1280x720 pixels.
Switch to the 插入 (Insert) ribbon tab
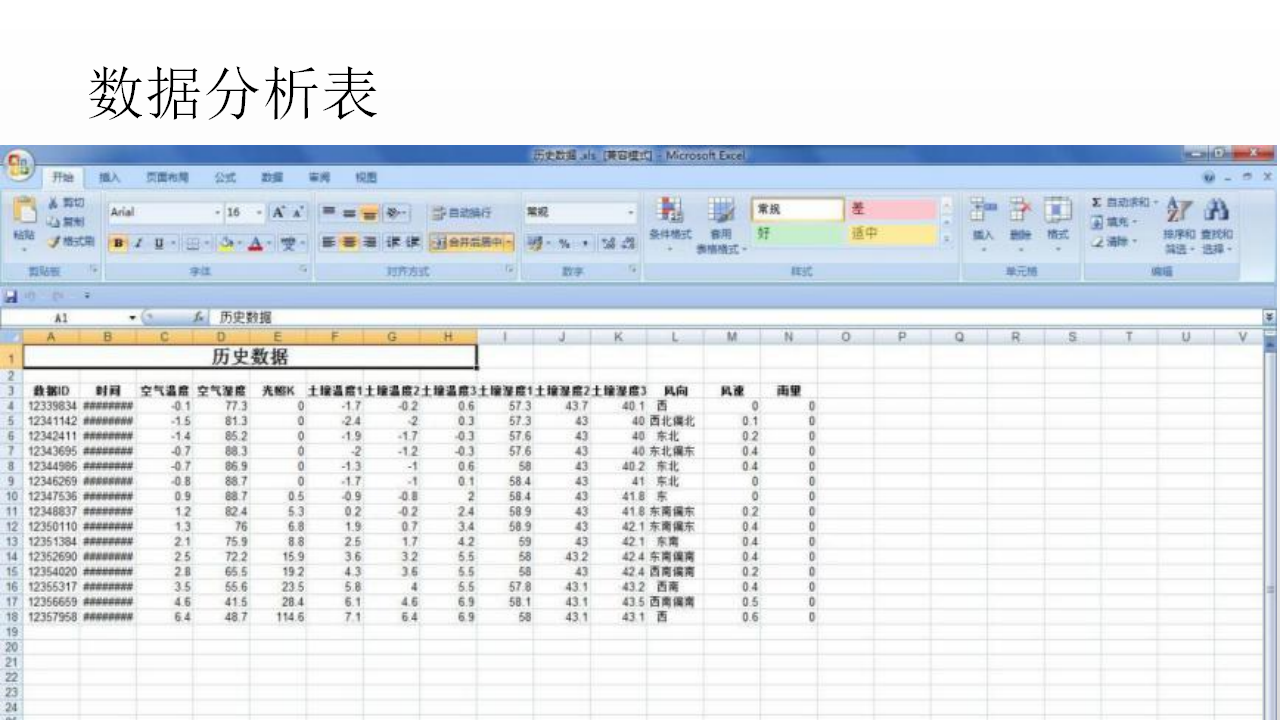[110, 178]
